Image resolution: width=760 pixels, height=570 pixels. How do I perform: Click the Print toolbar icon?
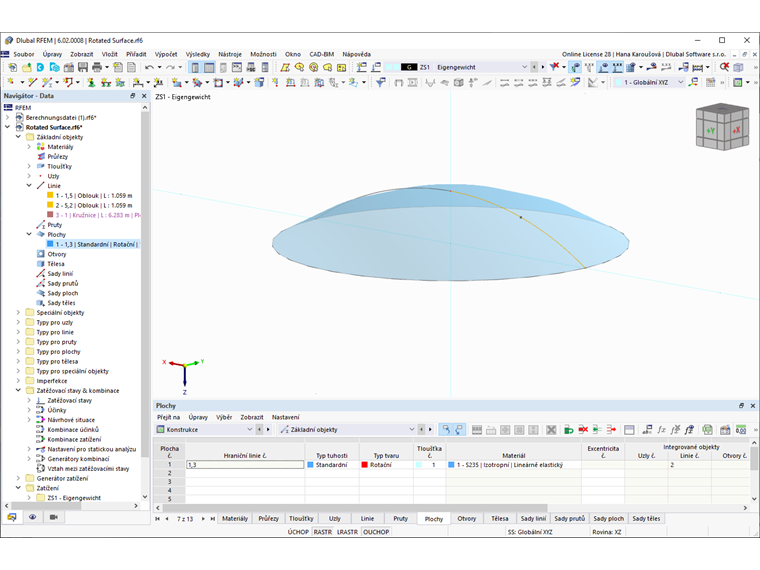point(97,67)
